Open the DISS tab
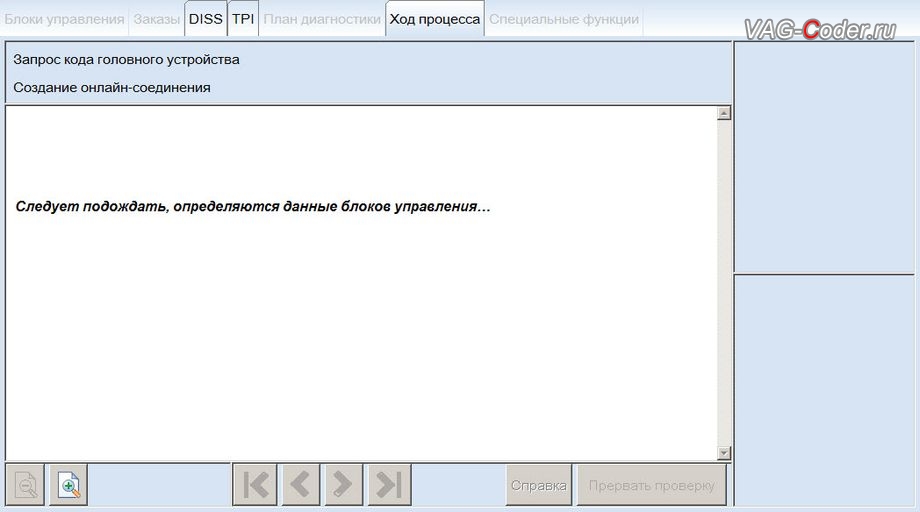Viewport: 920px width, 512px height. click(205, 19)
